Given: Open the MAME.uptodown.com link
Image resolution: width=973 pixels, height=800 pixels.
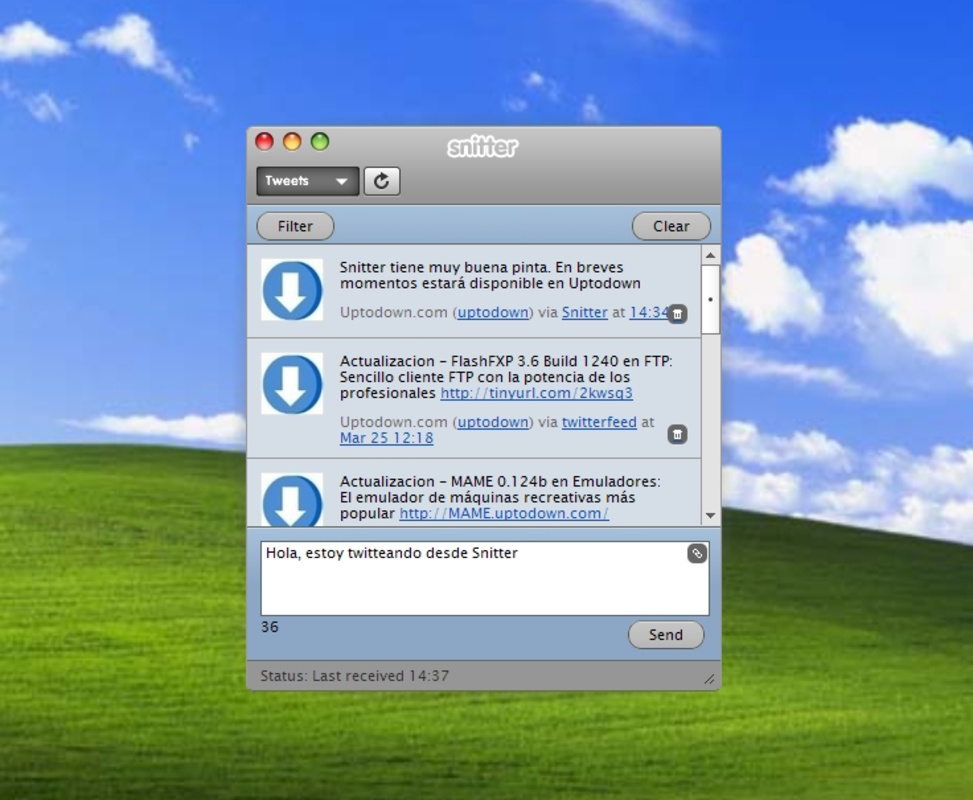Looking at the screenshot, I should click(504, 513).
